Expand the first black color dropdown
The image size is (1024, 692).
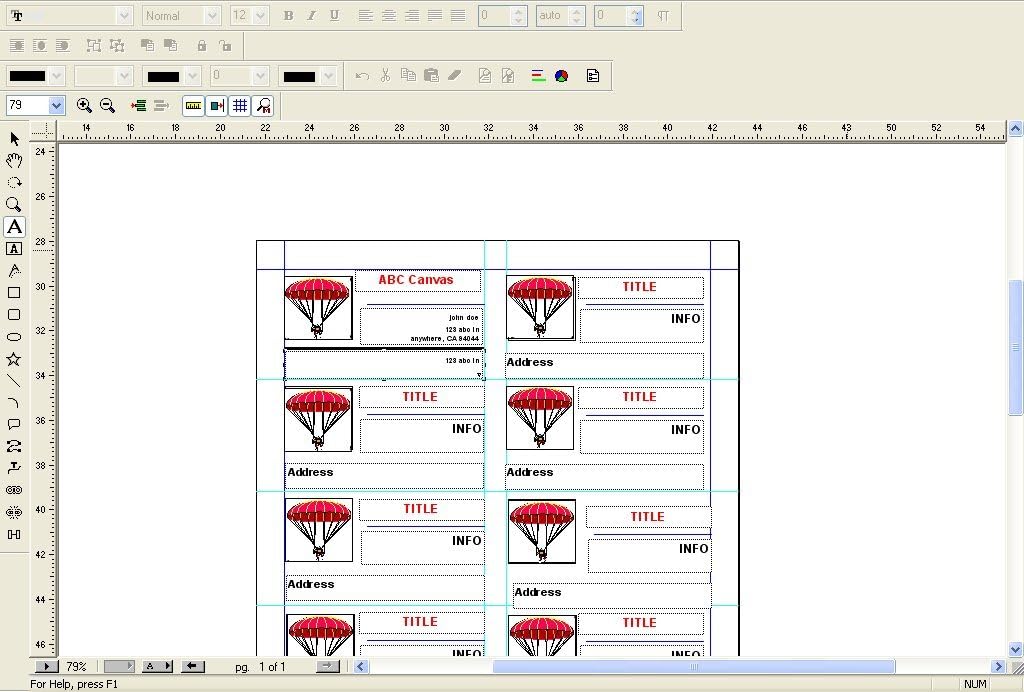[x=56, y=76]
